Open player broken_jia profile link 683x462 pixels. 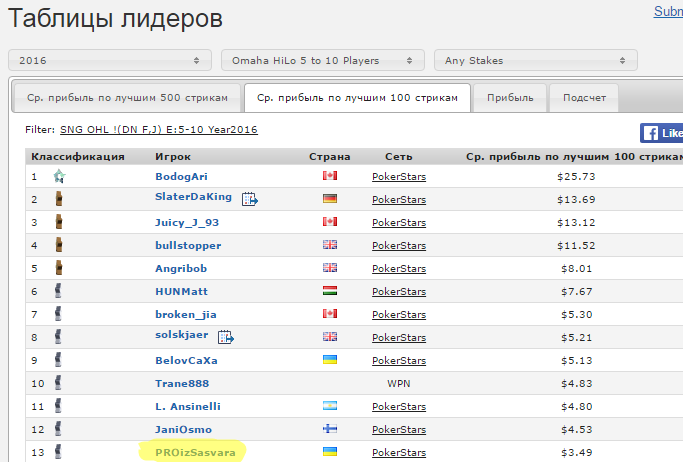(186, 314)
